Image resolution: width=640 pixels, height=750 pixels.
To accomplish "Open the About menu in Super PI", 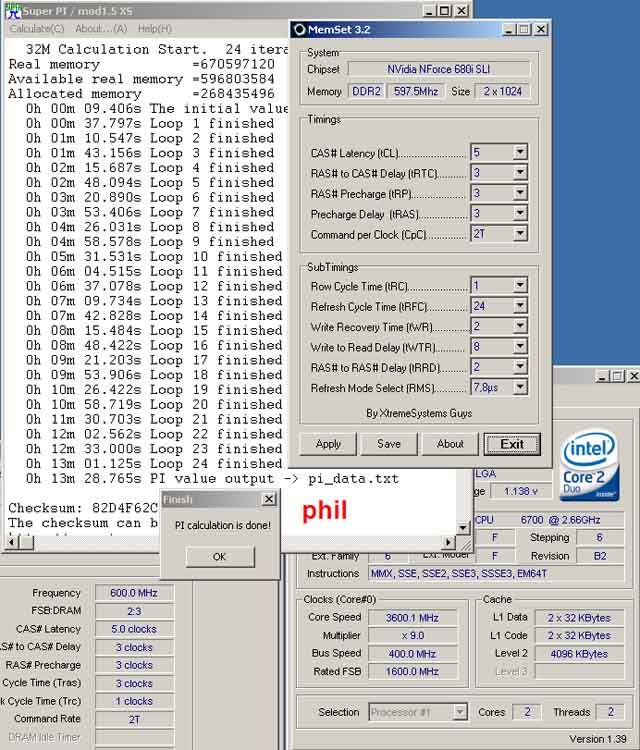I will pyautogui.click(x=101, y=29).
